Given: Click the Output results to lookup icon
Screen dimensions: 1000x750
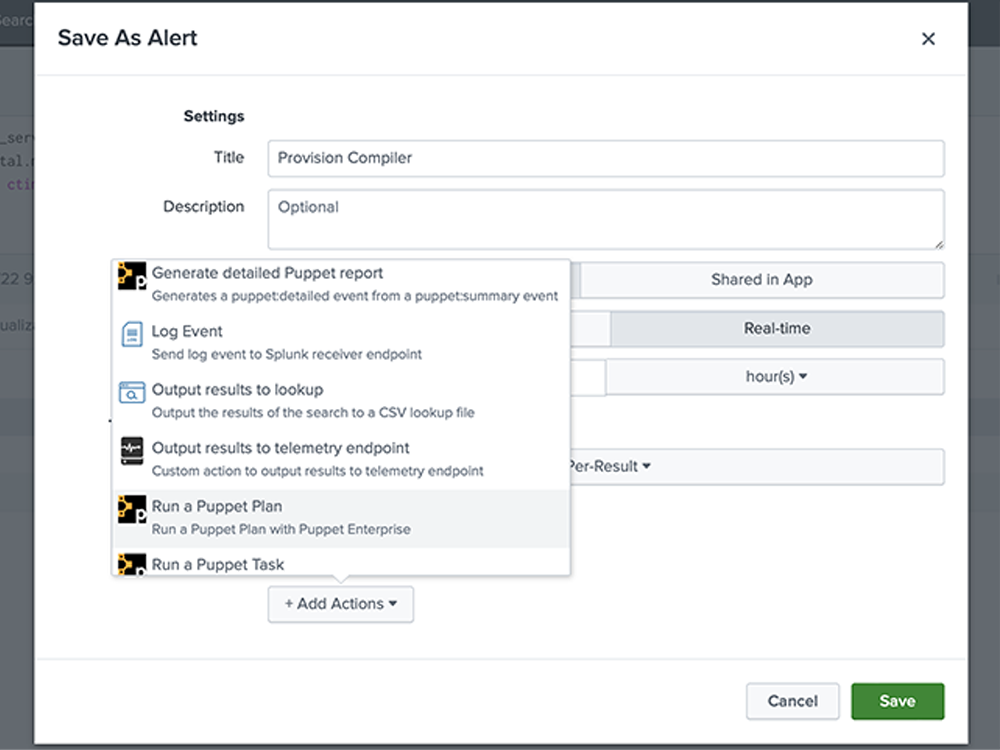Looking at the screenshot, I should tap(132, 393).
